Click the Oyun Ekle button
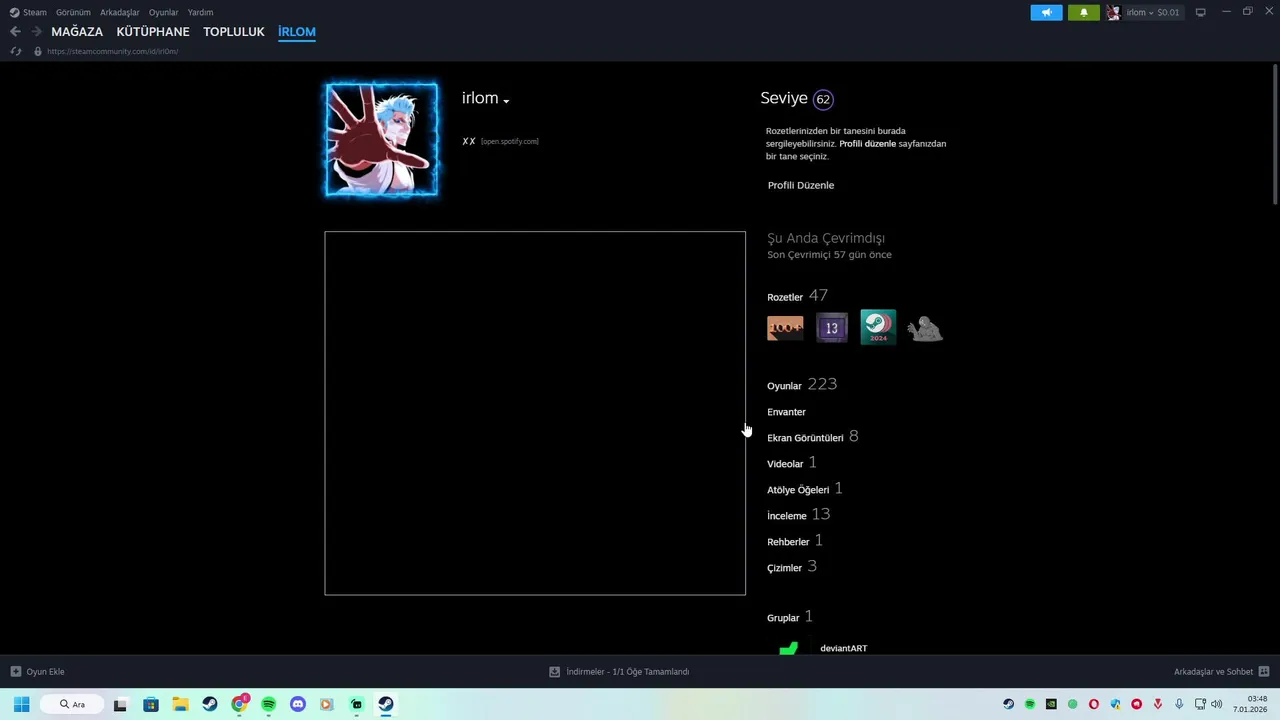The image size is (1280, 720). [x=37, y=672]
